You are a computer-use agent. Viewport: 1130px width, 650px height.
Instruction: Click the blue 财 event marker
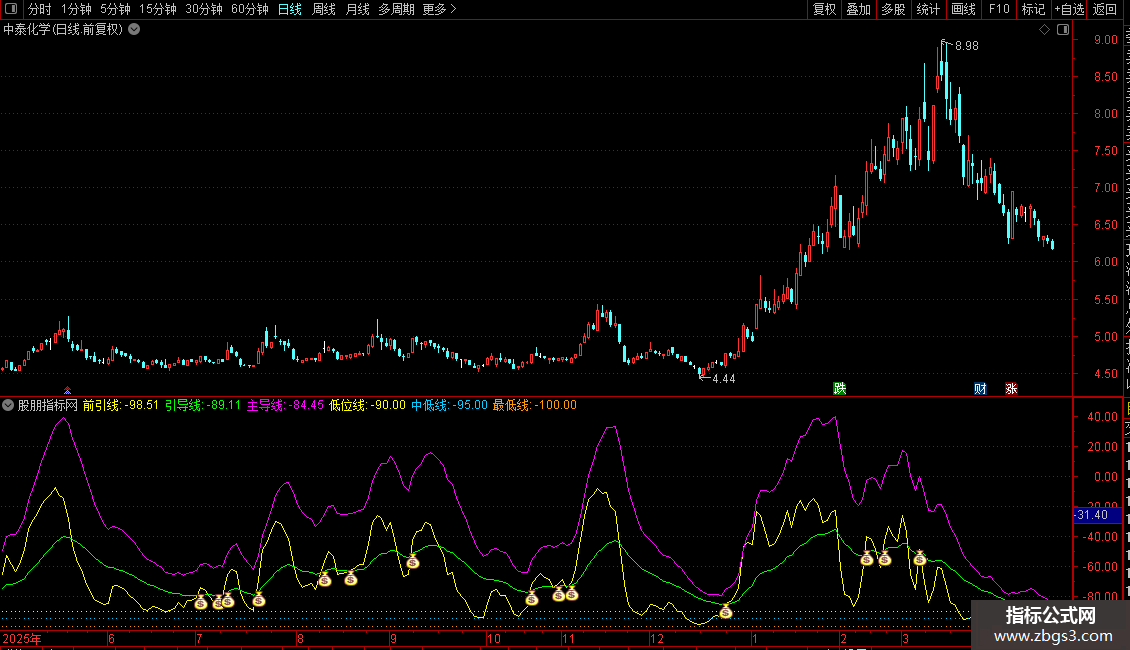tap(981, 388)
